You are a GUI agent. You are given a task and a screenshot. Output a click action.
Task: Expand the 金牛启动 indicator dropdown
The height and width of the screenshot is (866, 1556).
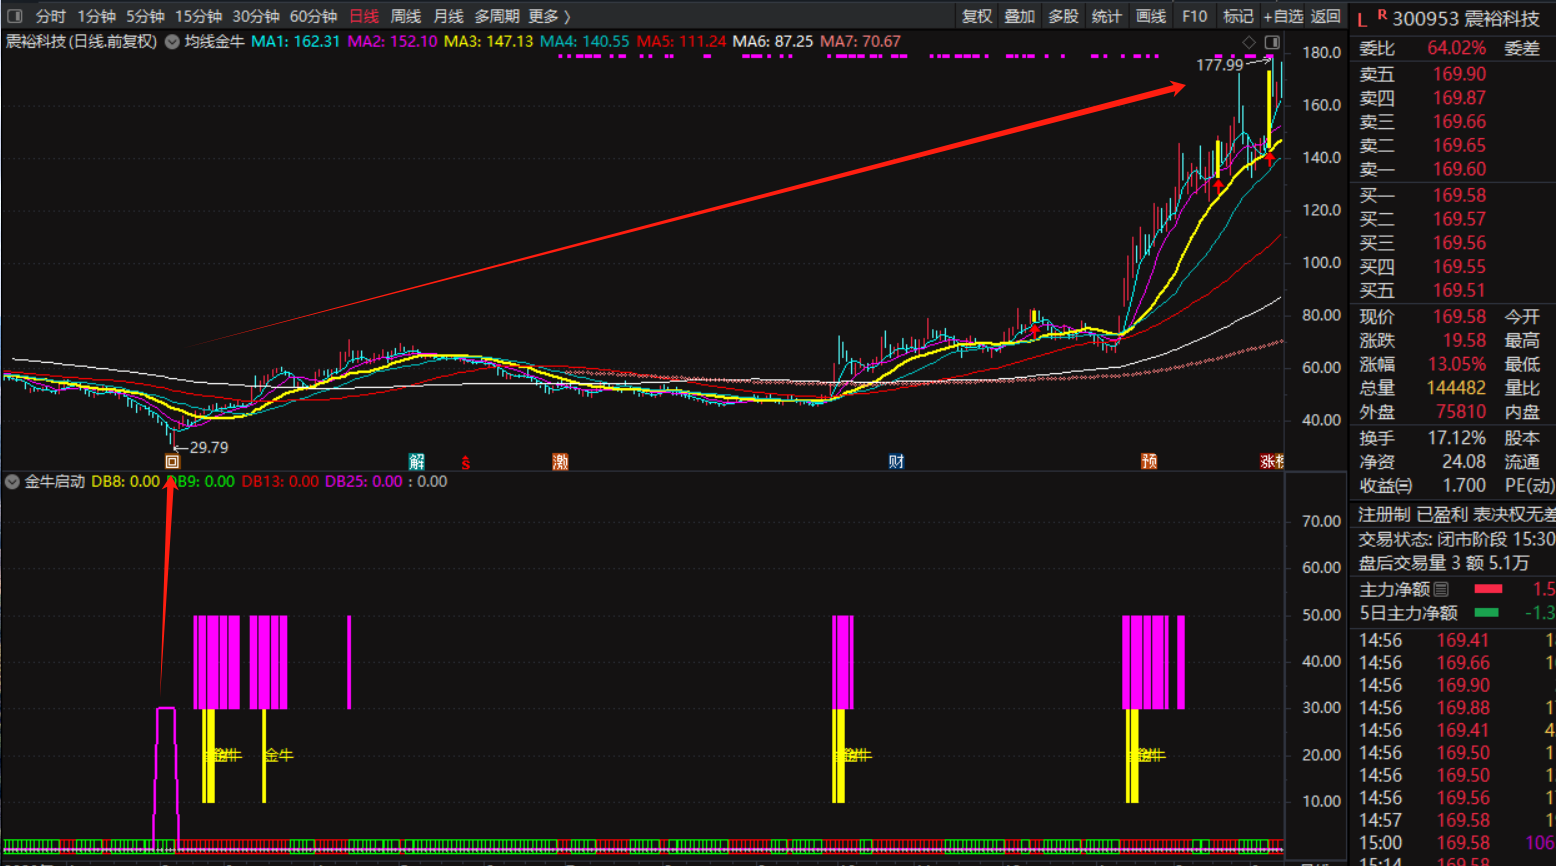[x=12, y=482]
